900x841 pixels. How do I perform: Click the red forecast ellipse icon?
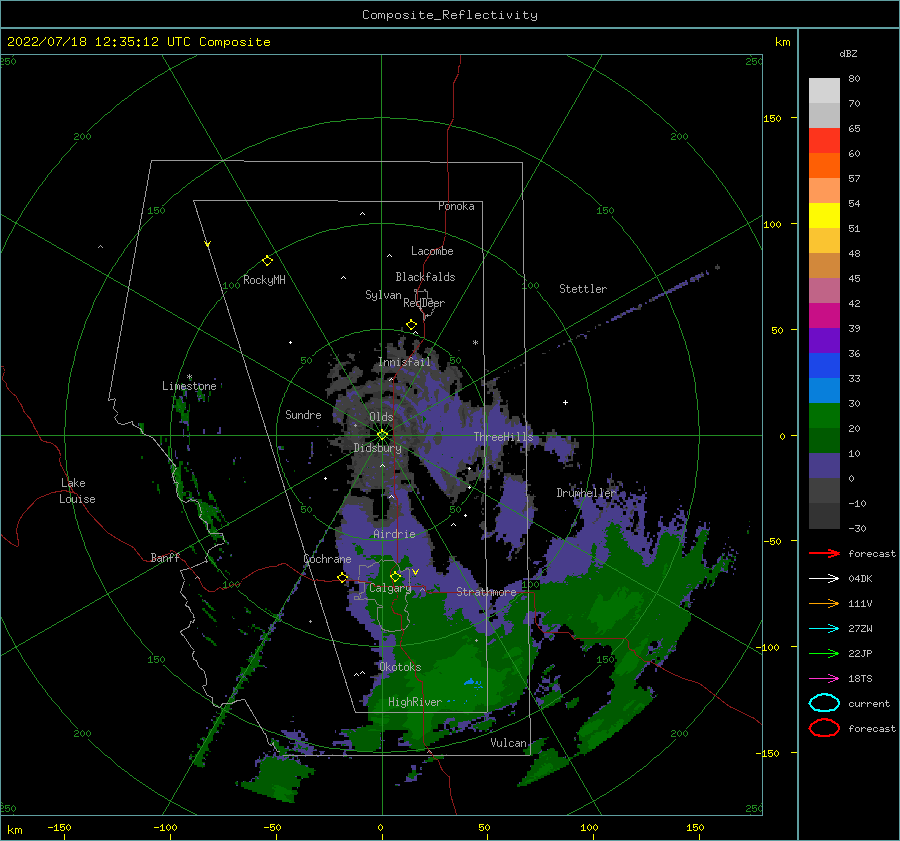pos(824,728)
